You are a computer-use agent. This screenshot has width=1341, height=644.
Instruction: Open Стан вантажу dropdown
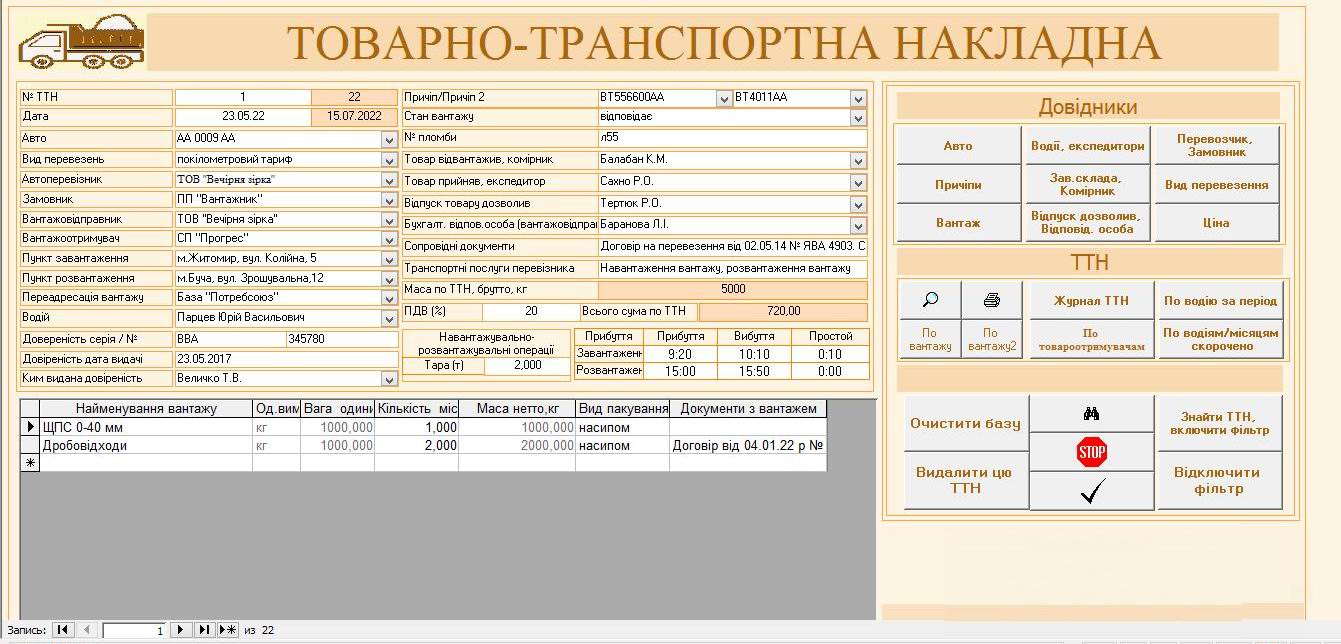click(858, 118)
